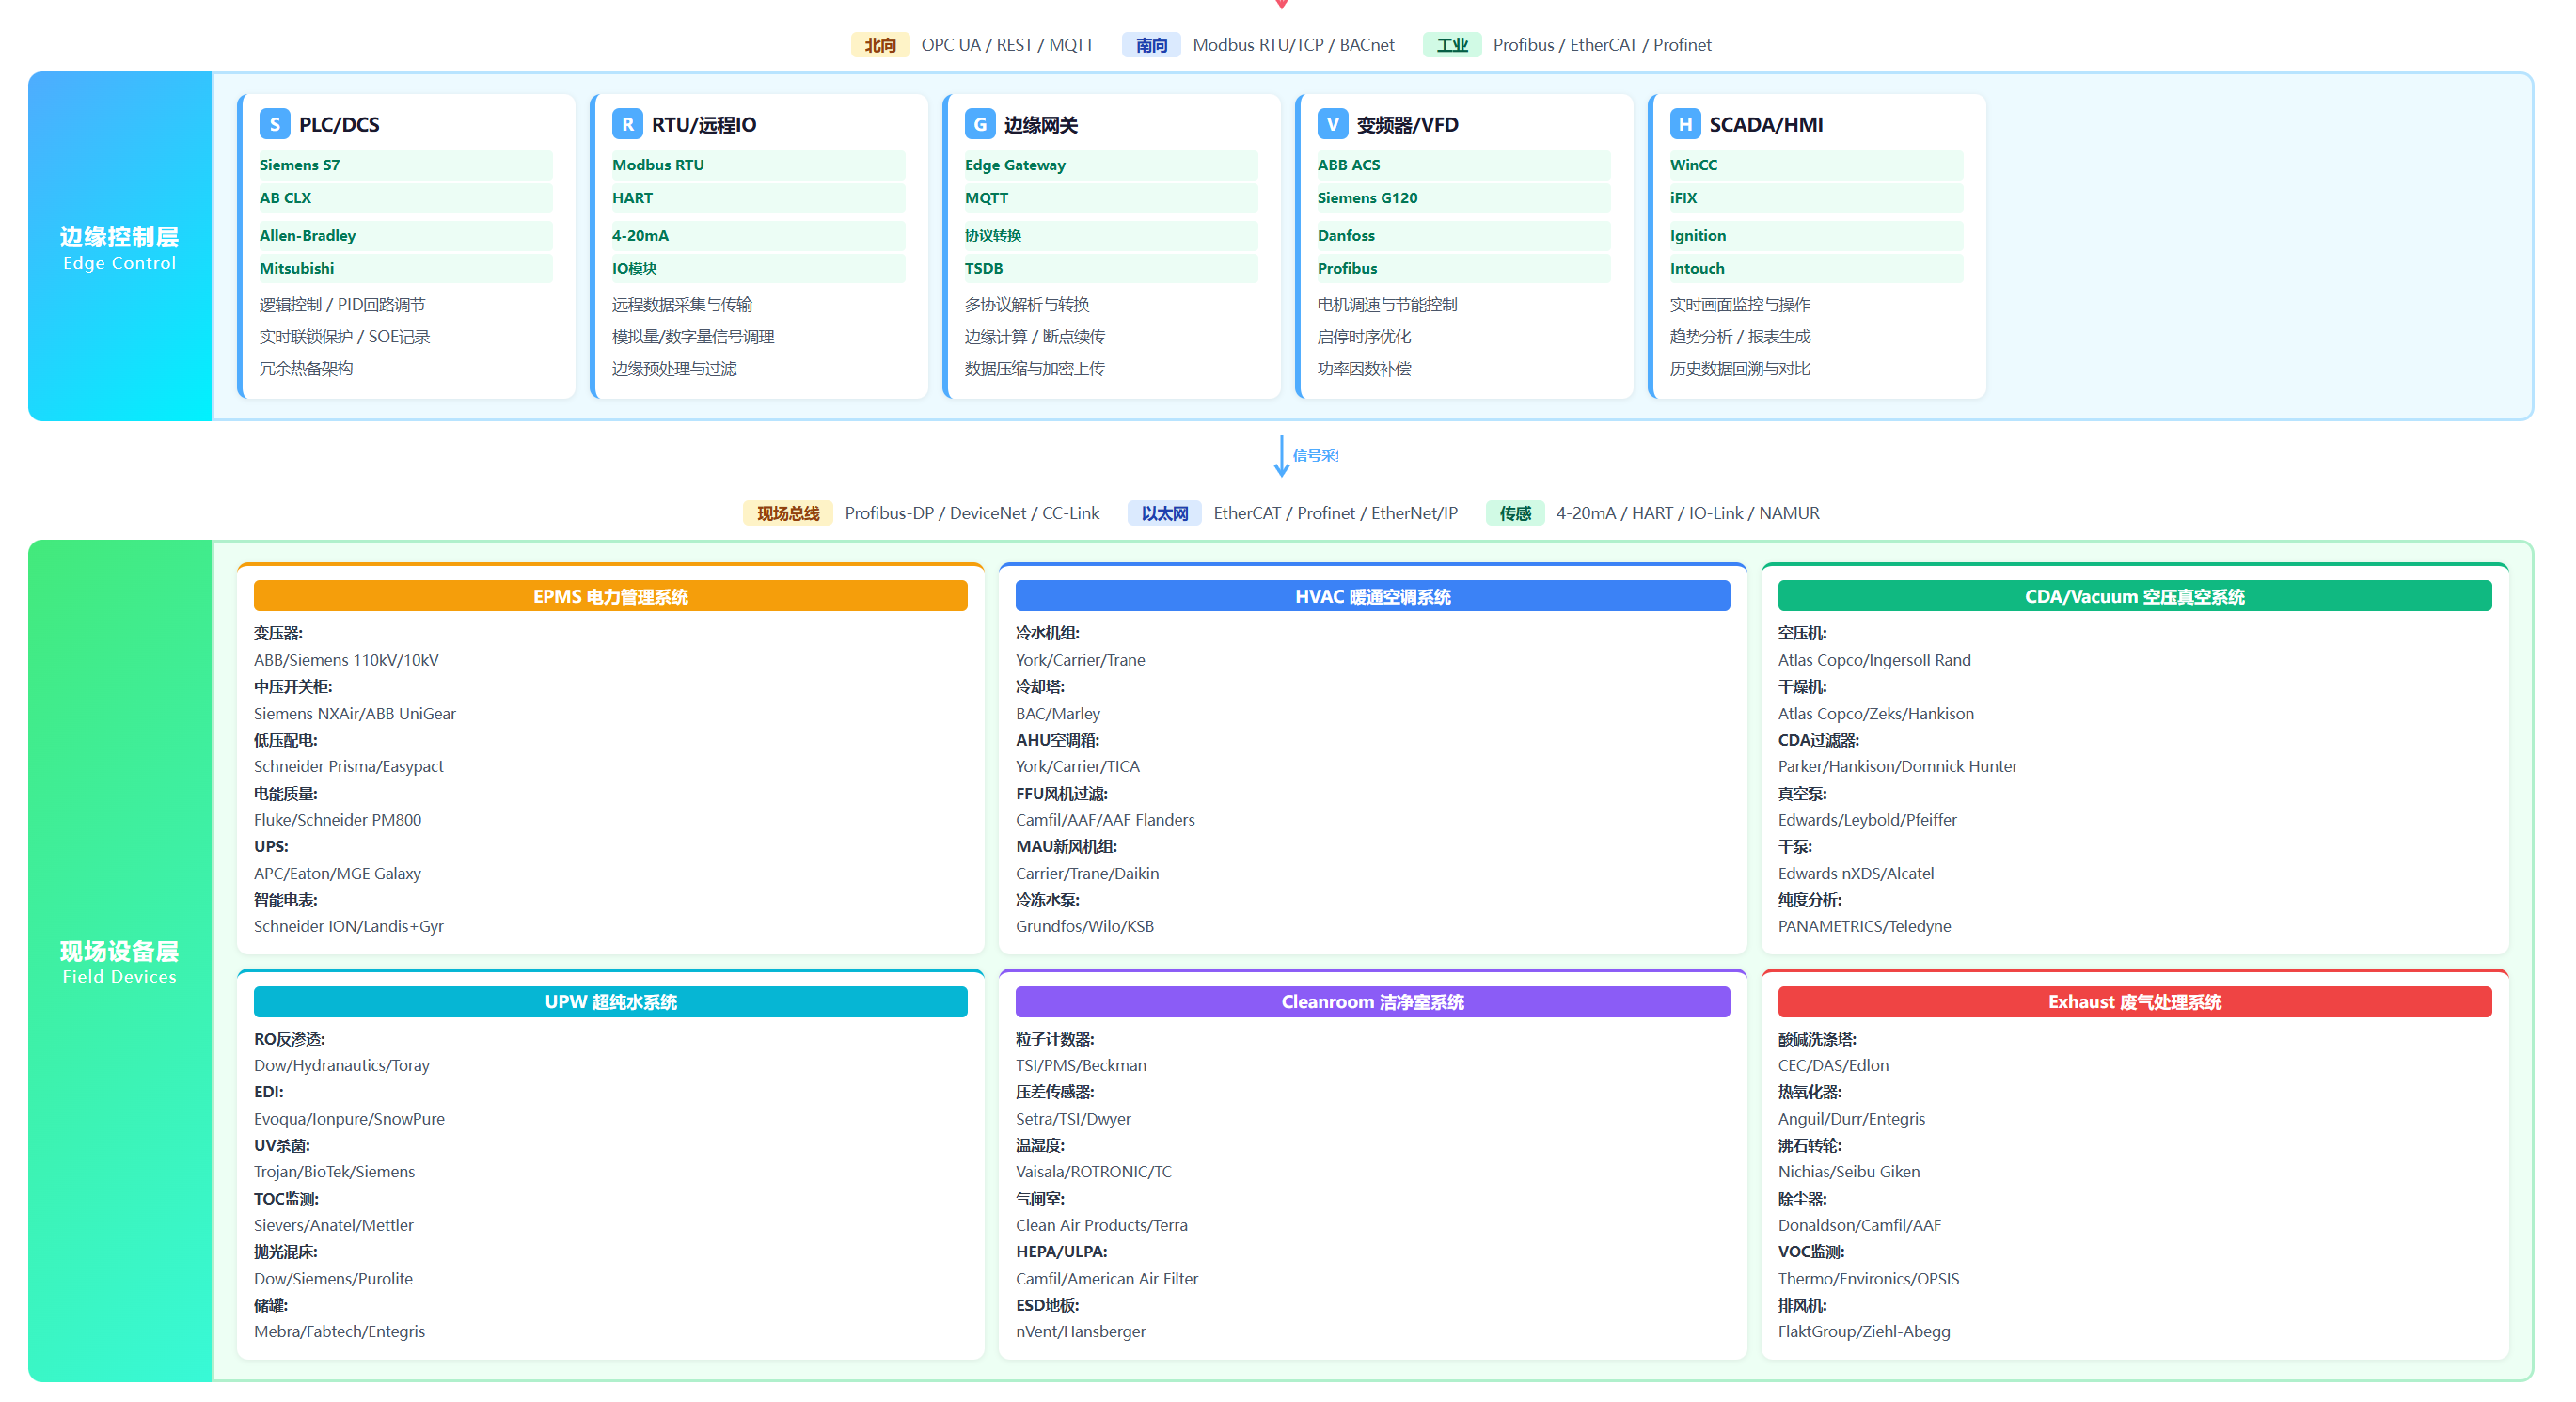Click Sievers/Anatel/Mettler entry

333,1225
